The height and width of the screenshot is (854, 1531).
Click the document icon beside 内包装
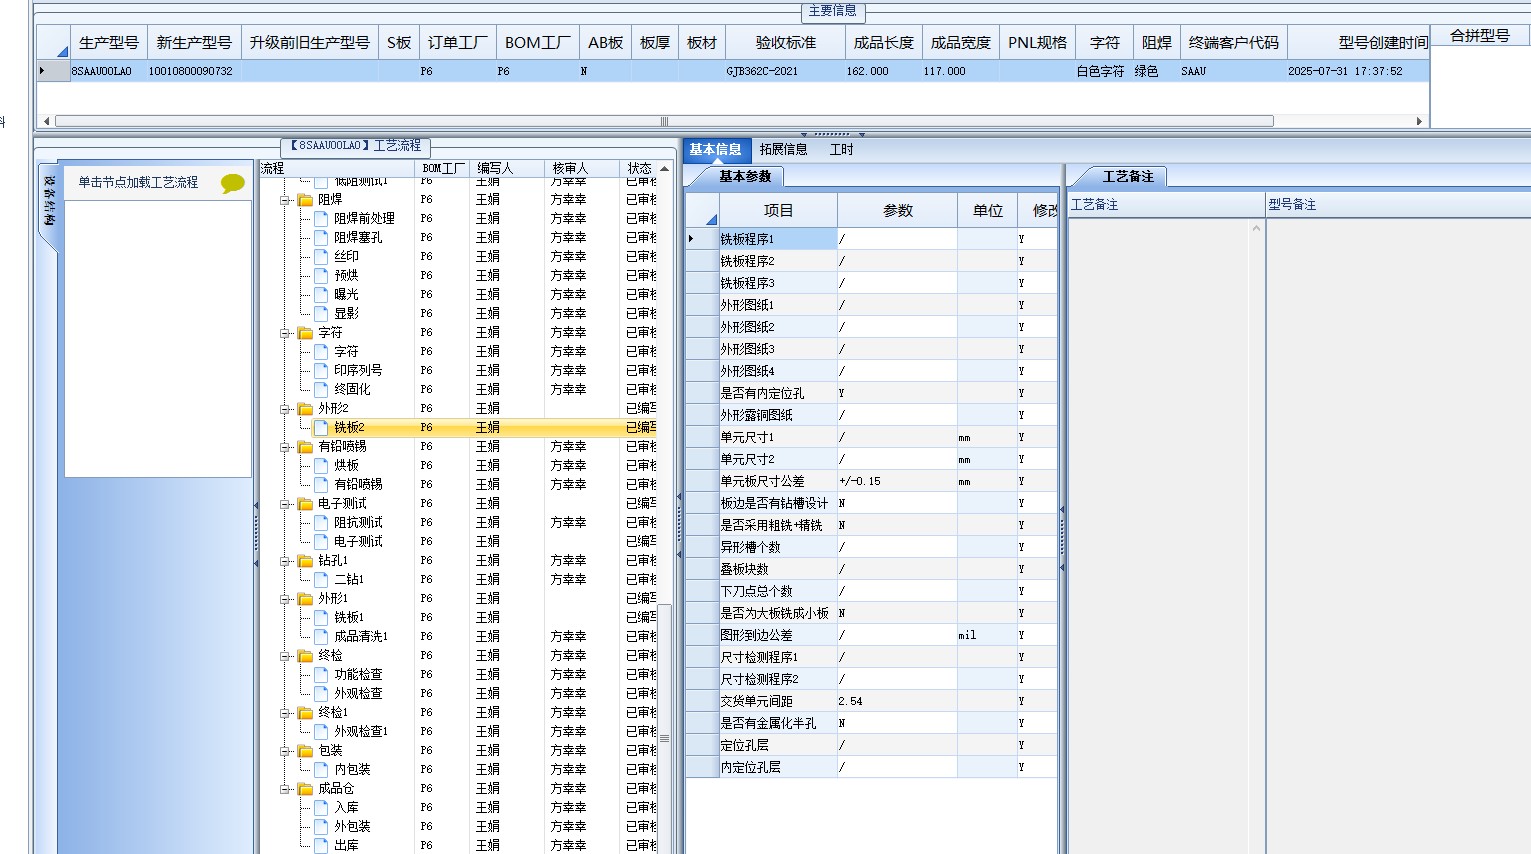322,770
